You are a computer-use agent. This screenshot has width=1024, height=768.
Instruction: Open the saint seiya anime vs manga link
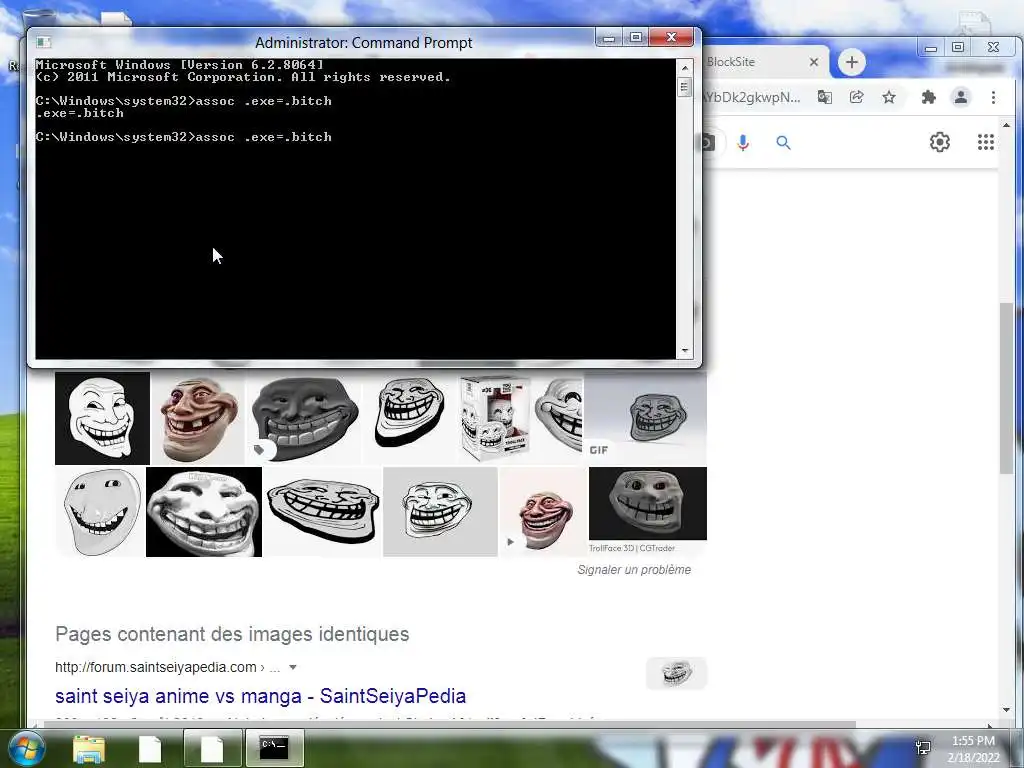click(261, 696)
